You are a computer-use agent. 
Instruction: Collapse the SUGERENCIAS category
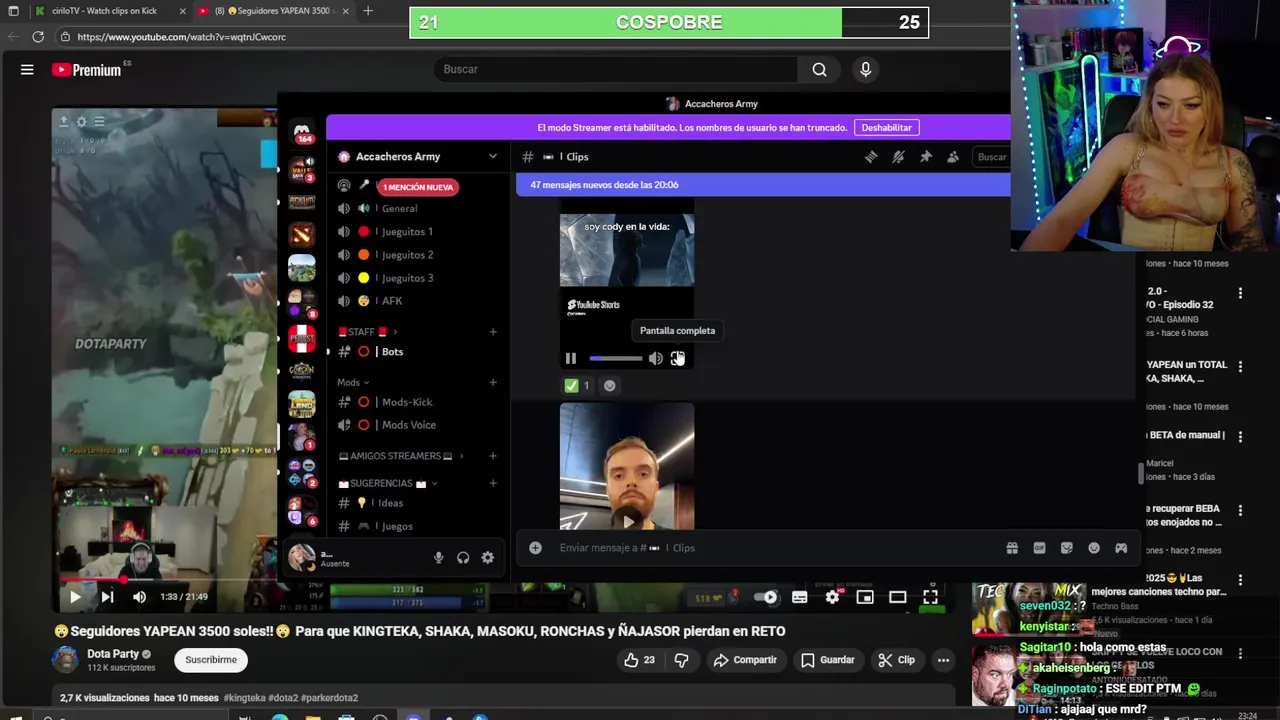point(388,483)
